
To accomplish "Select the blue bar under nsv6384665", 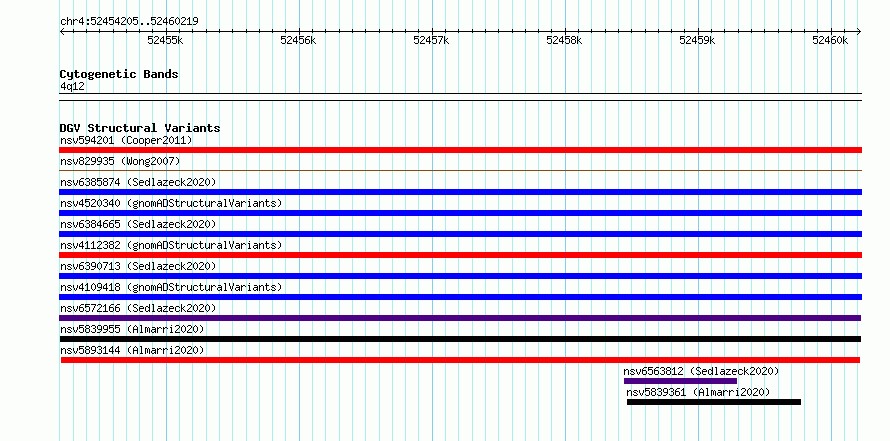I will pyautogui.click(x=460, y=234).
